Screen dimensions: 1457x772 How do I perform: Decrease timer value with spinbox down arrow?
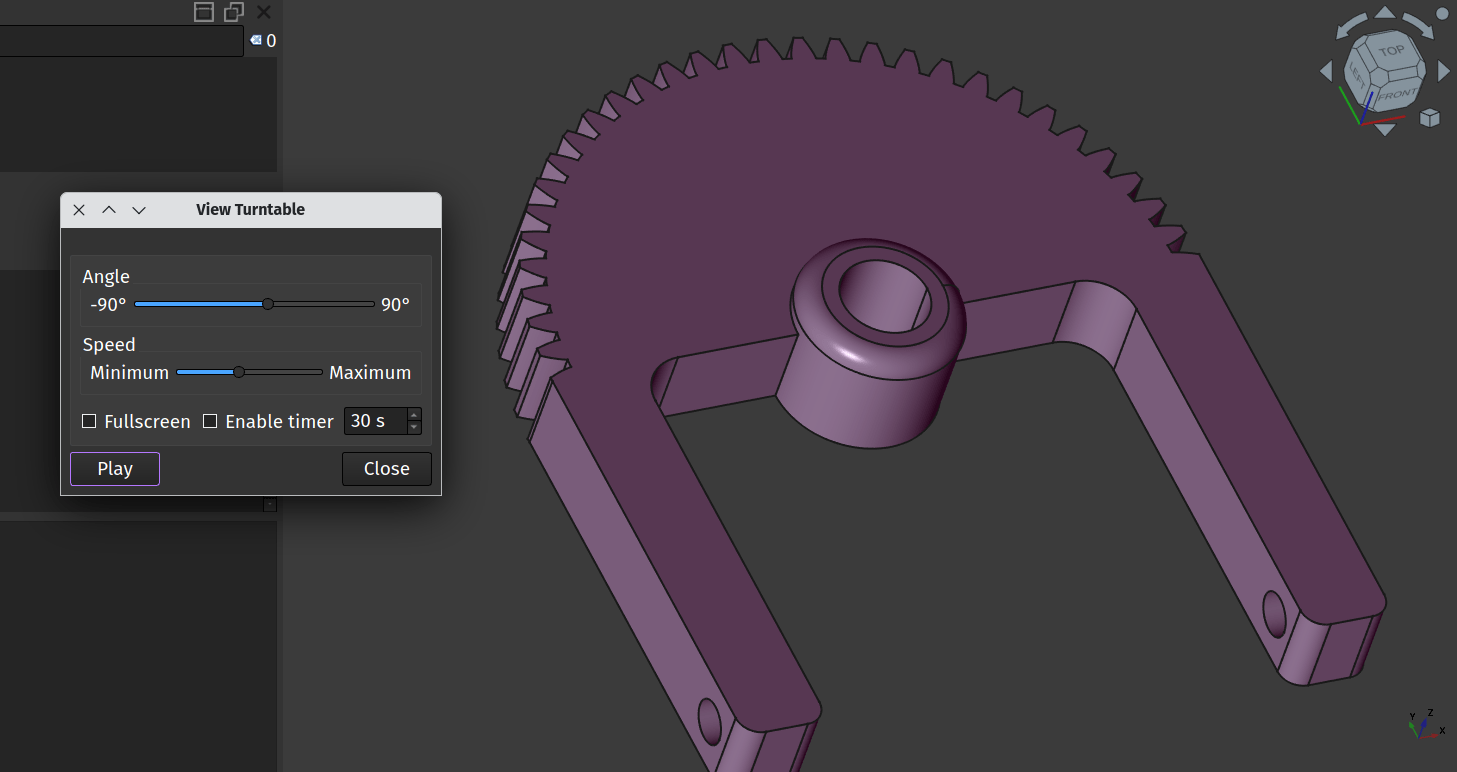click(x=414, y=427)
